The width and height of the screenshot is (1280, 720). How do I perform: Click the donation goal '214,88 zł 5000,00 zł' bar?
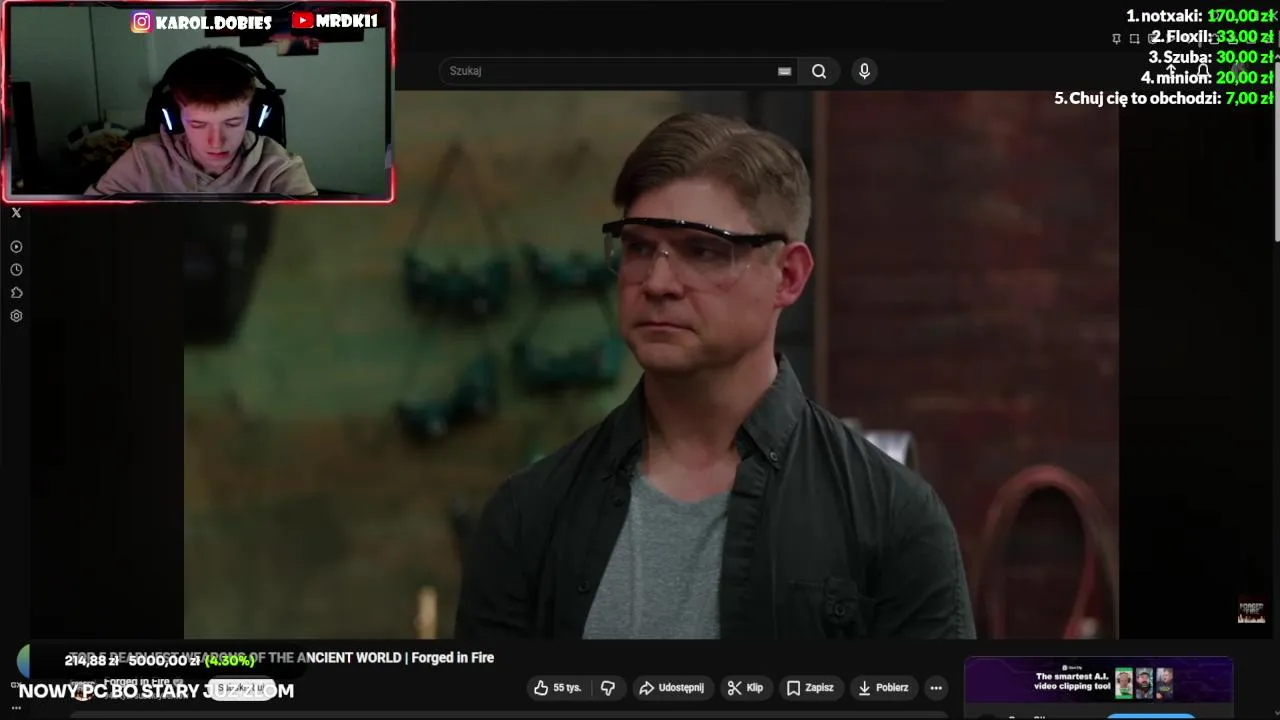point(160,660)
